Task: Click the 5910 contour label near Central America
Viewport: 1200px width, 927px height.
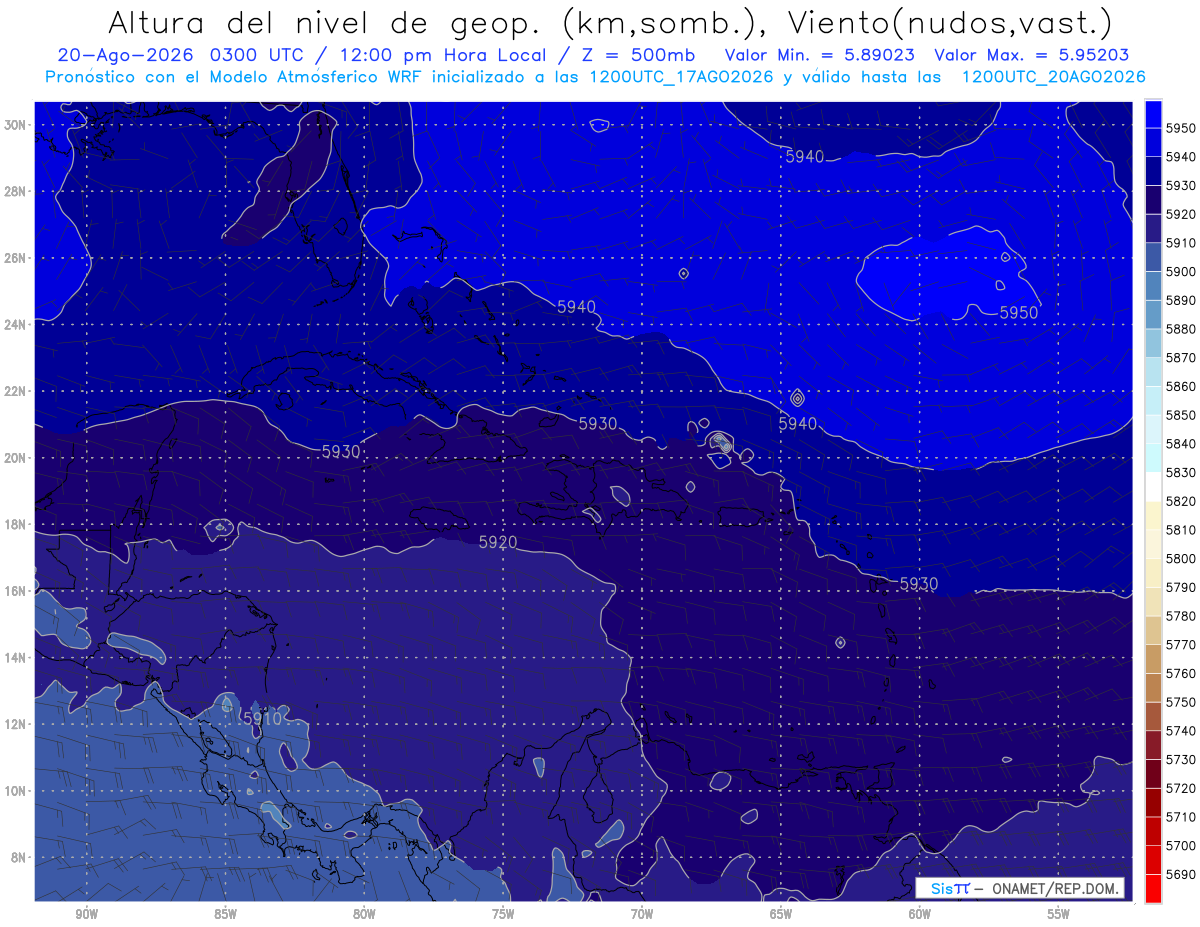Action: 262,718
